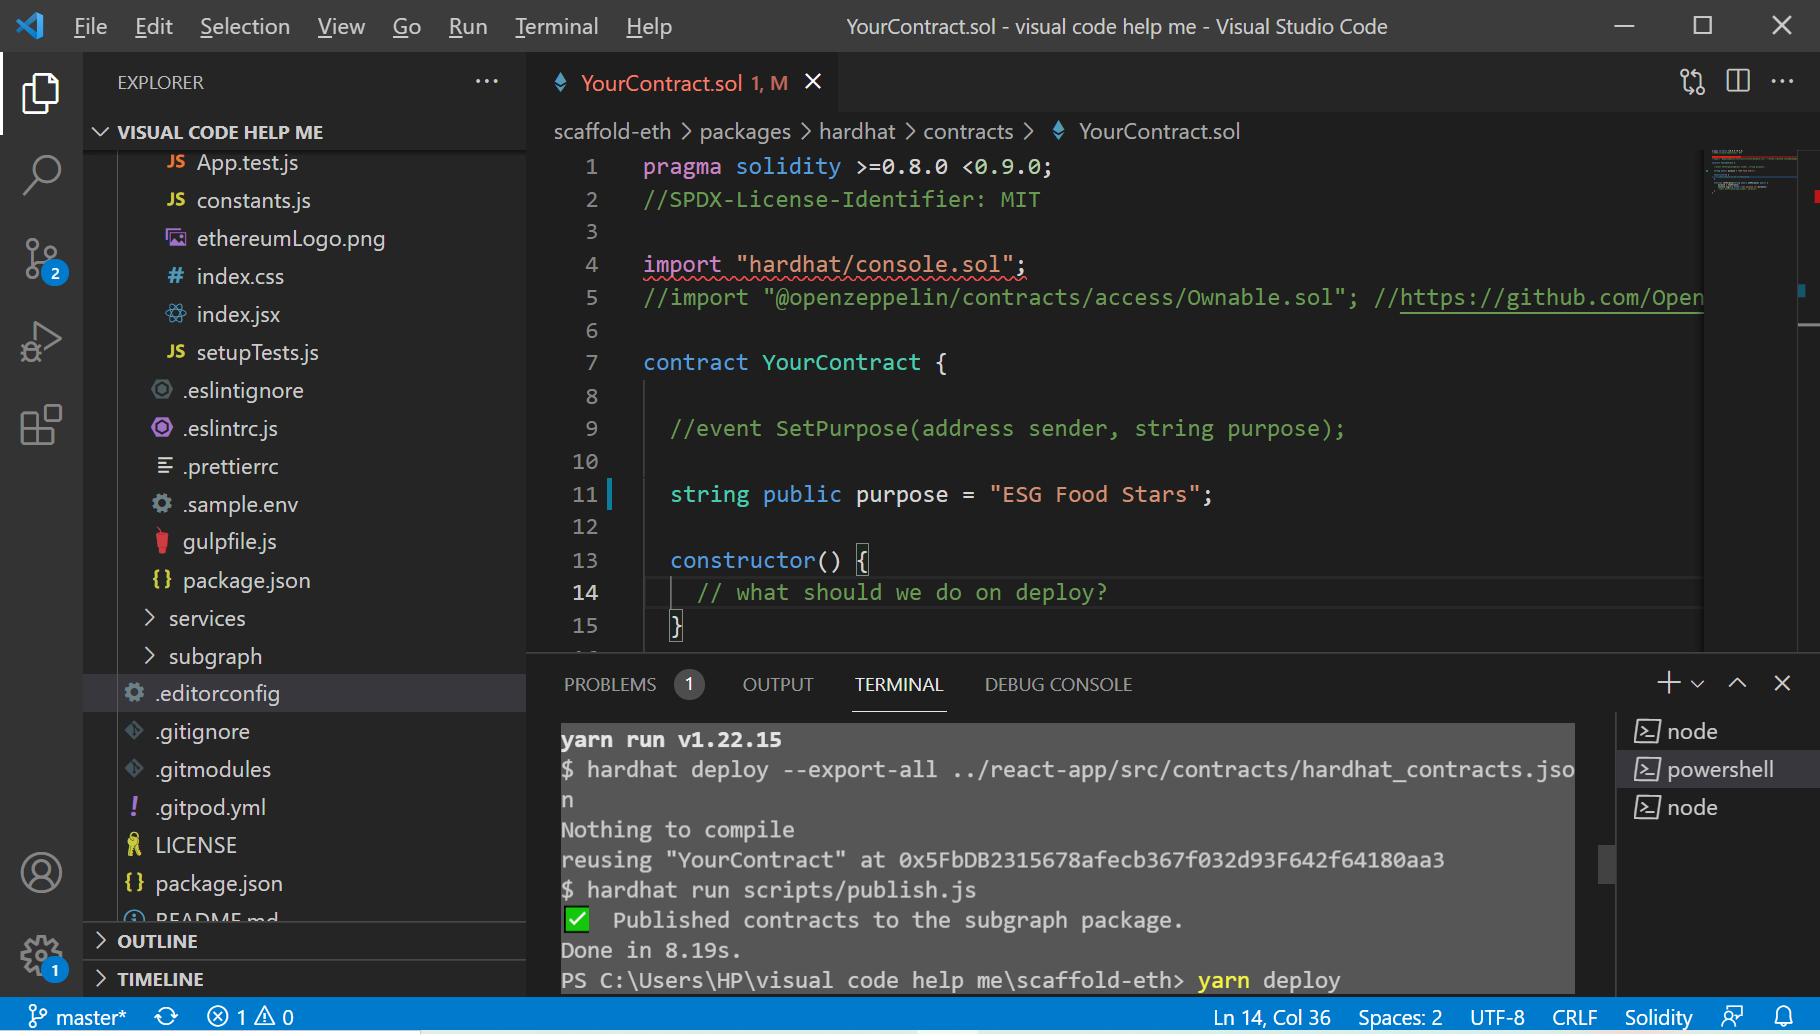Open the Run menu

468,27
